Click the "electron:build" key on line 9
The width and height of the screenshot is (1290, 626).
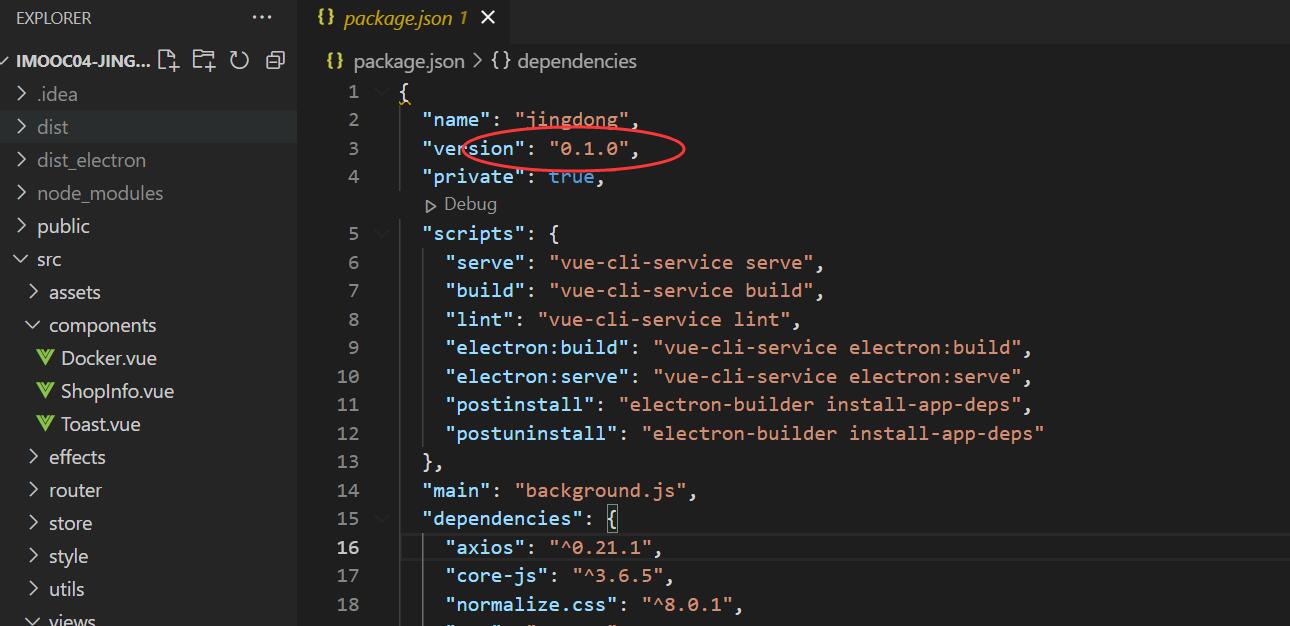click(538, 347)
